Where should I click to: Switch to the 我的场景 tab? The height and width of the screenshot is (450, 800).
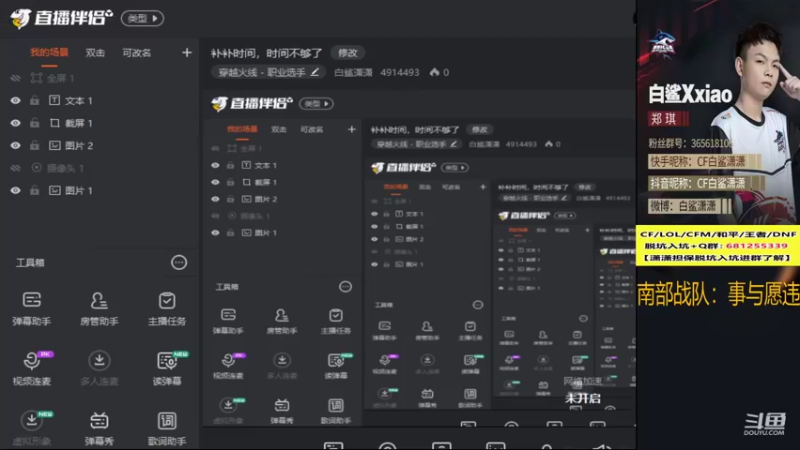point(49,53)
